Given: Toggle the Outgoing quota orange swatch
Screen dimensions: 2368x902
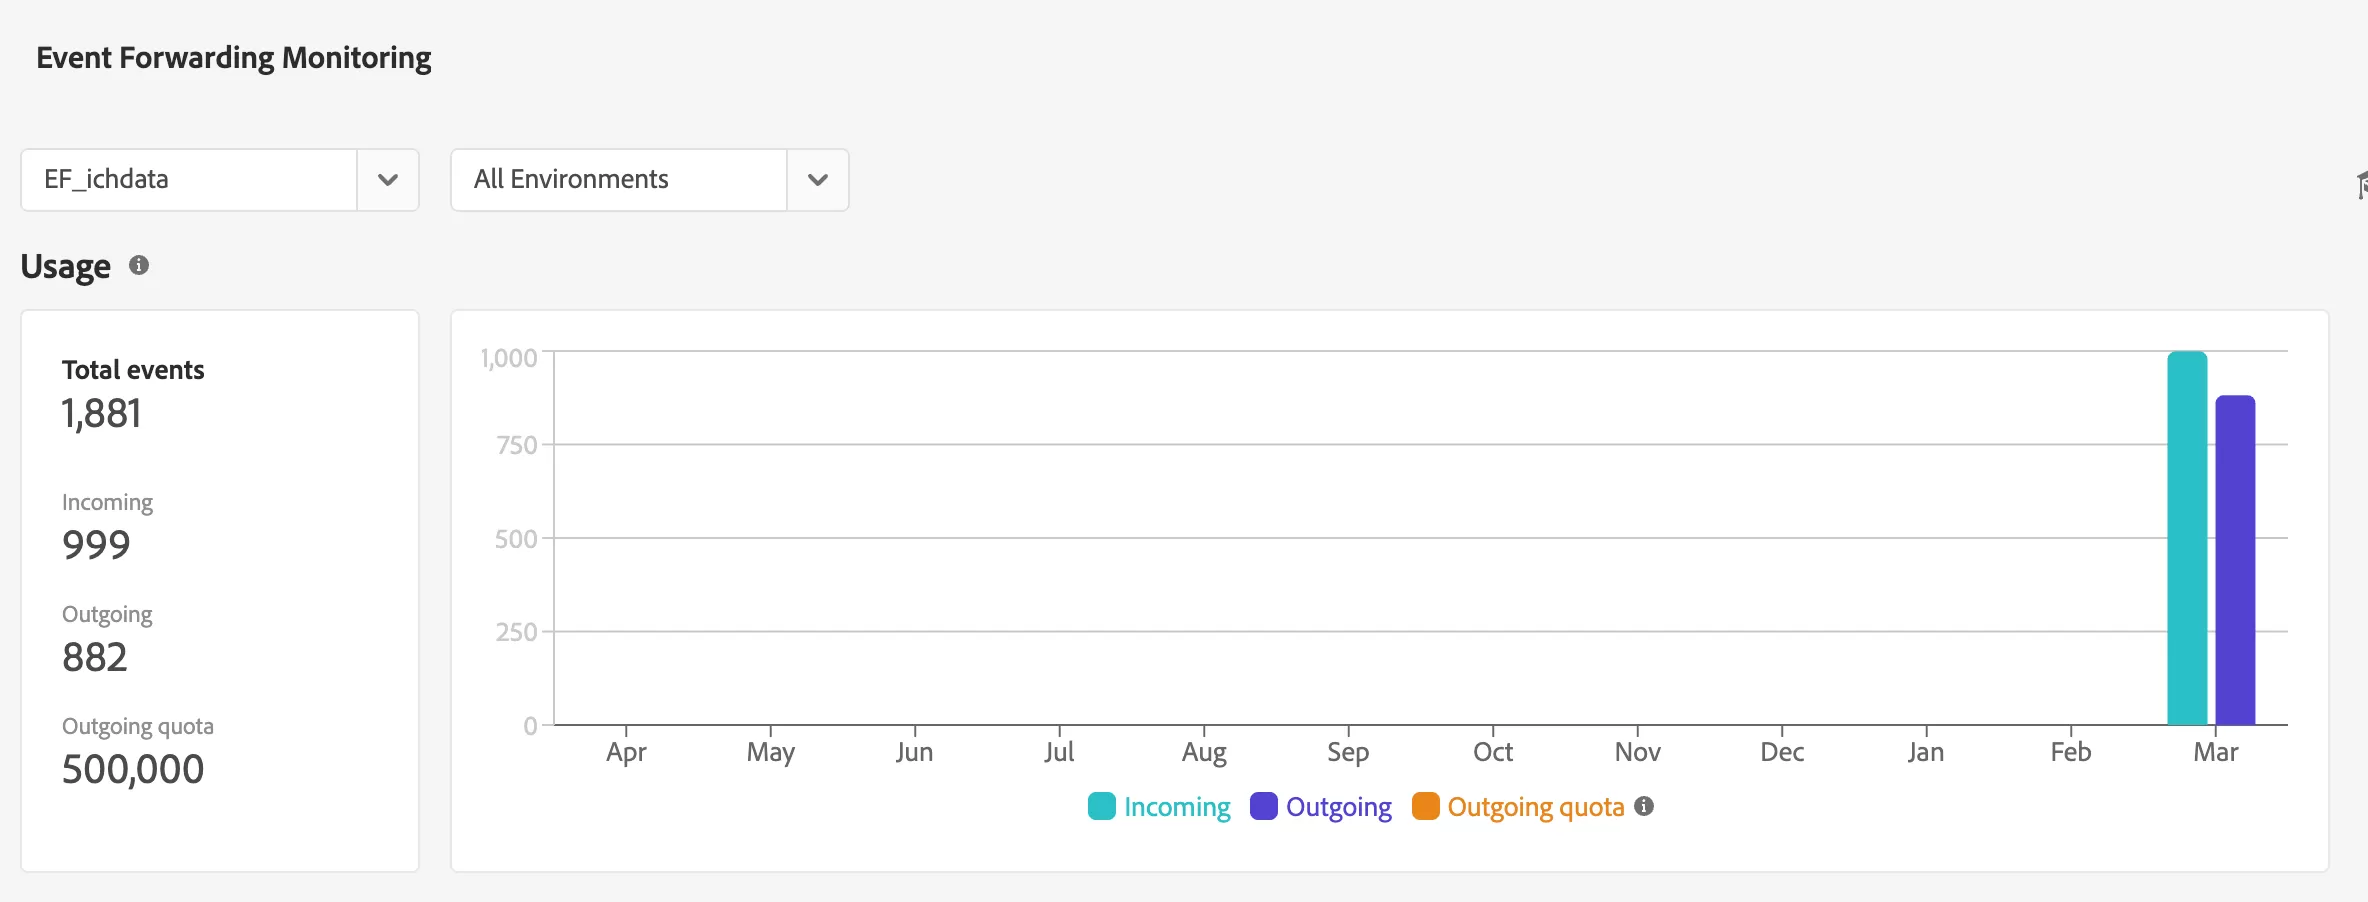Looking at the screenshot, I should (x=1425, y=806).
